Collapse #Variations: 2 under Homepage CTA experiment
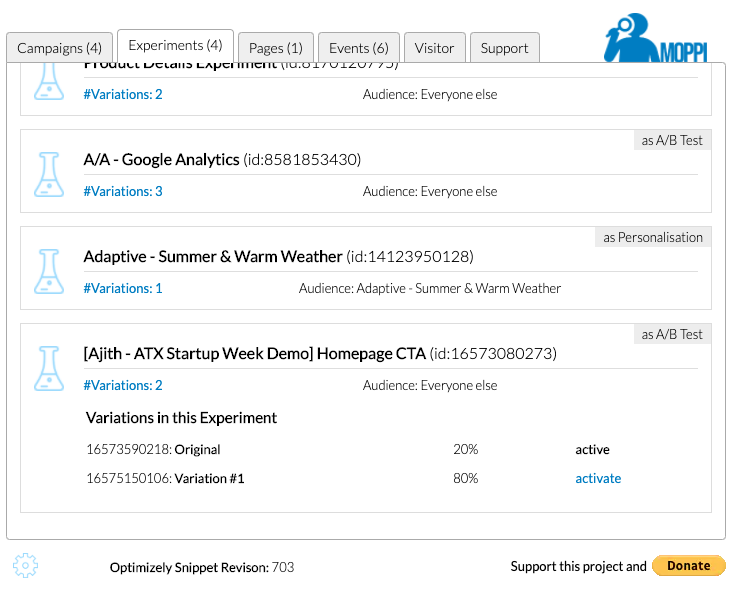The height and width of the screenshot is (589, 731). [x=123, y=385]
